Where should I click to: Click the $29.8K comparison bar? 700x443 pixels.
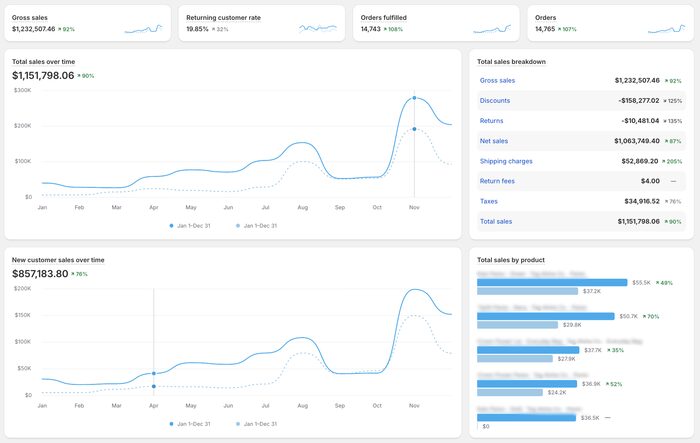517,325
